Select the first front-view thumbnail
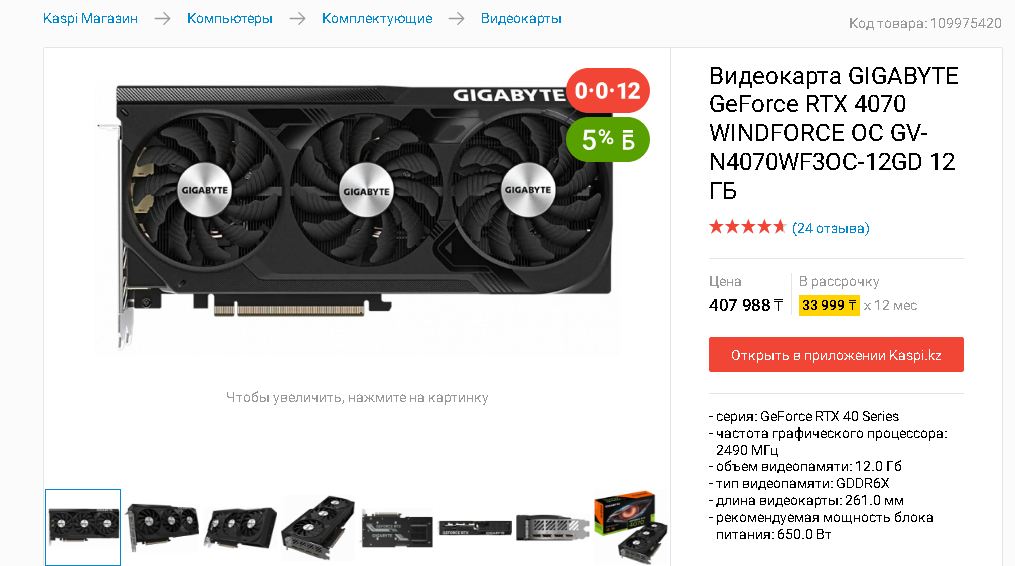This screenshot has height=566, width=1015. pyautogui.click(x=83, y=527)
